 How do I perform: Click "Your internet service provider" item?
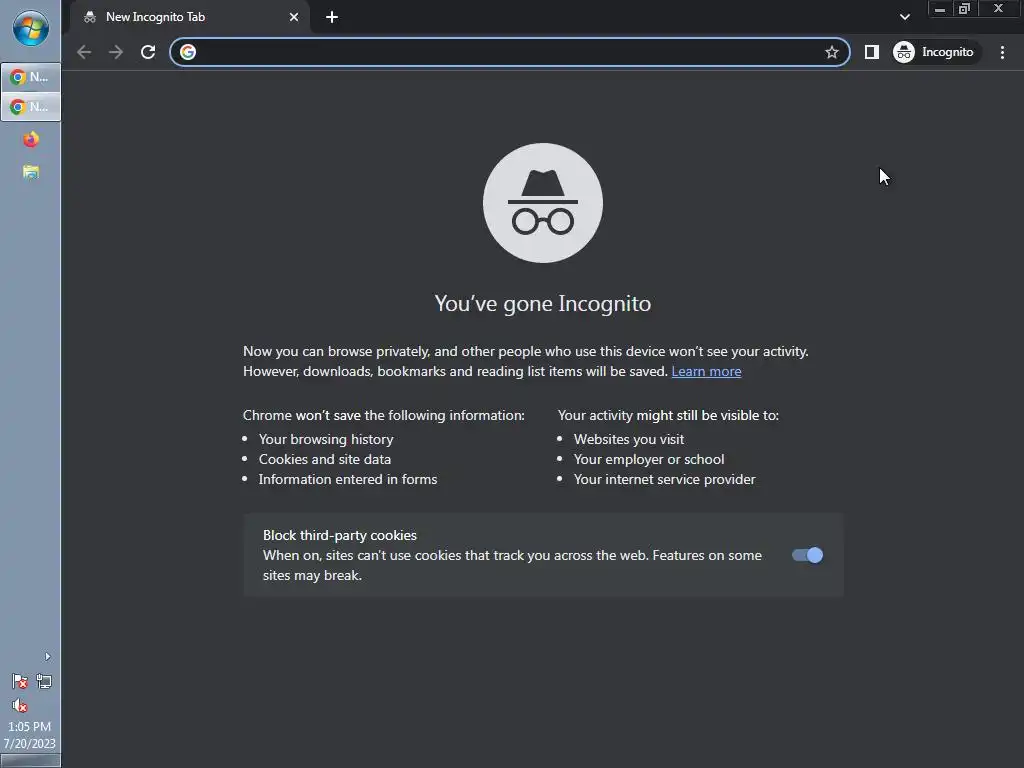[x=664, y=479]
